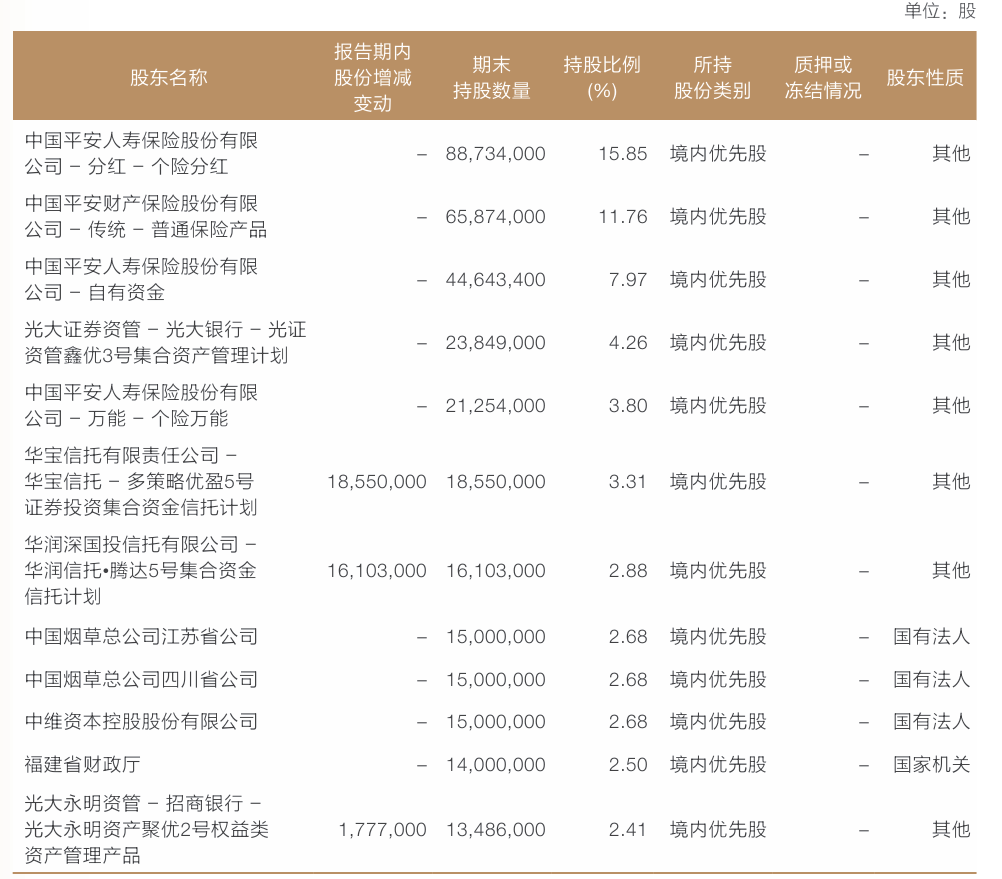Viewport: 1002px width, 879px height.
Task: Click the 股东名称 column header
Action: pos(169,78)
